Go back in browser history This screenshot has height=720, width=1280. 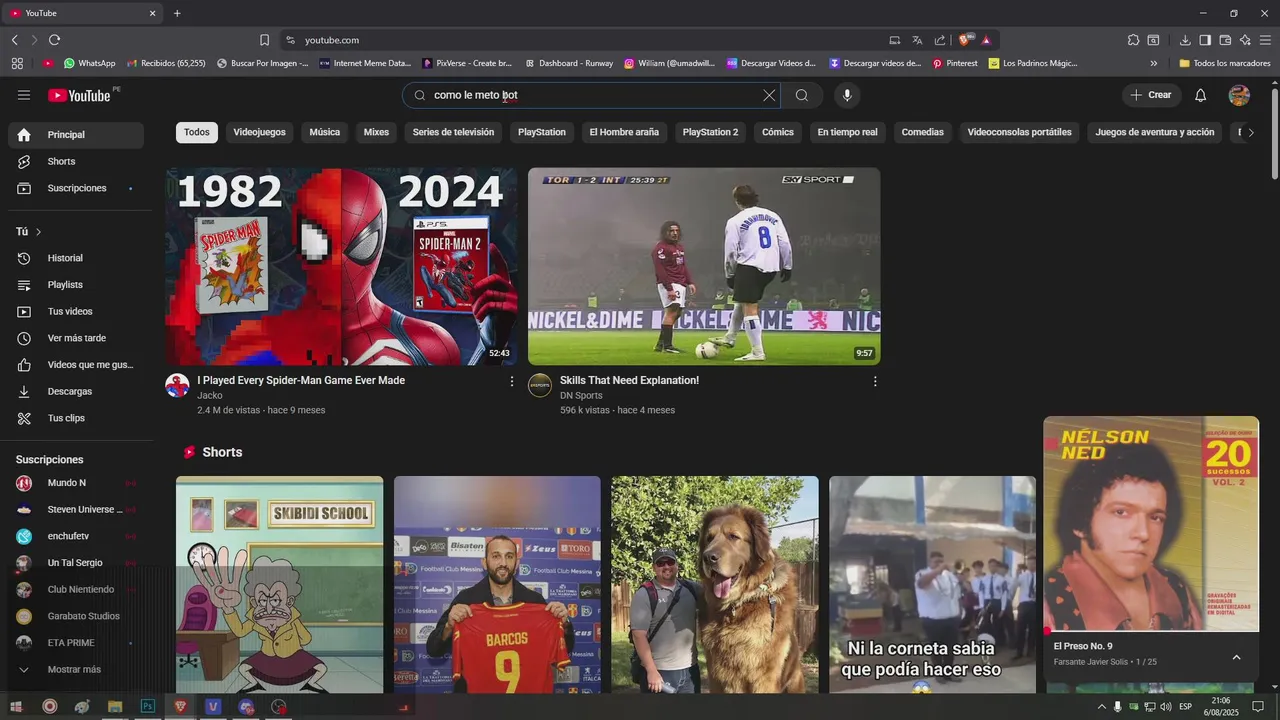14,40
